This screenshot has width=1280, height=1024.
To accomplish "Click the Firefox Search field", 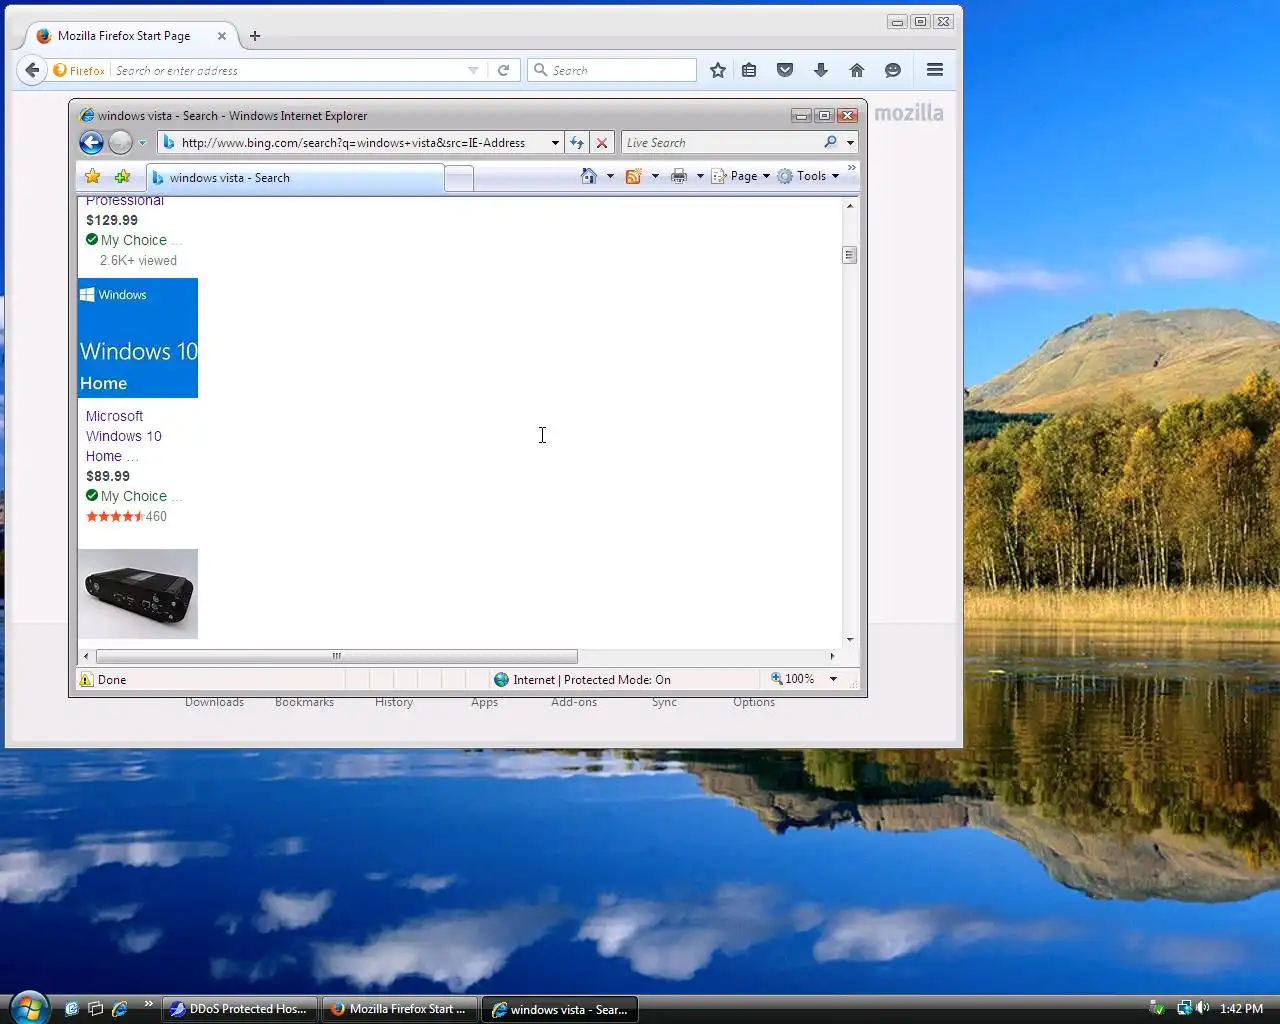I will [612, 70].
